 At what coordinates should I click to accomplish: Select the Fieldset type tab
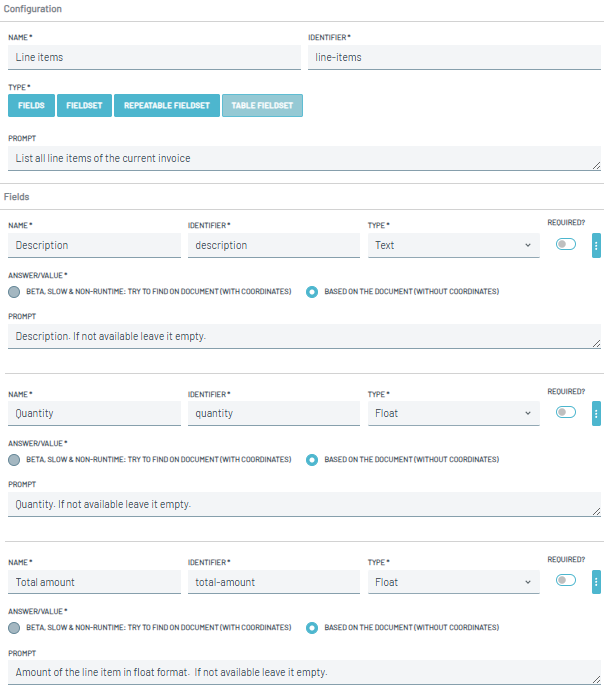click(85, 106)
